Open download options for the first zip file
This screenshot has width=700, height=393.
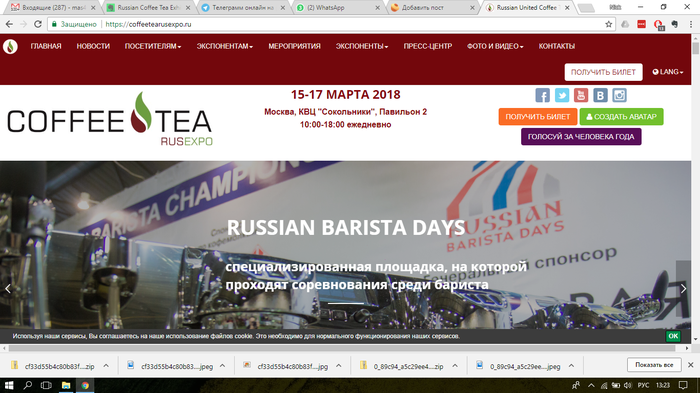tap(106, 366)
